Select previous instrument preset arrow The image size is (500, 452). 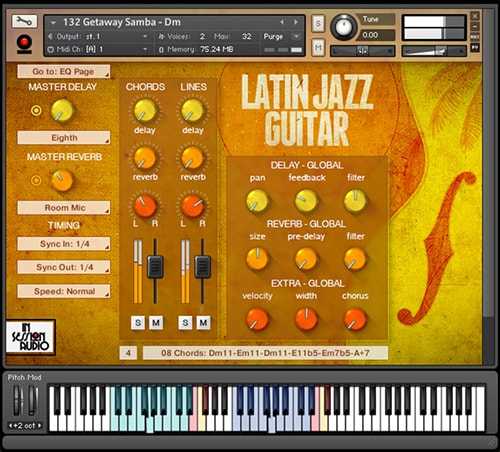[x=282, y=22]
